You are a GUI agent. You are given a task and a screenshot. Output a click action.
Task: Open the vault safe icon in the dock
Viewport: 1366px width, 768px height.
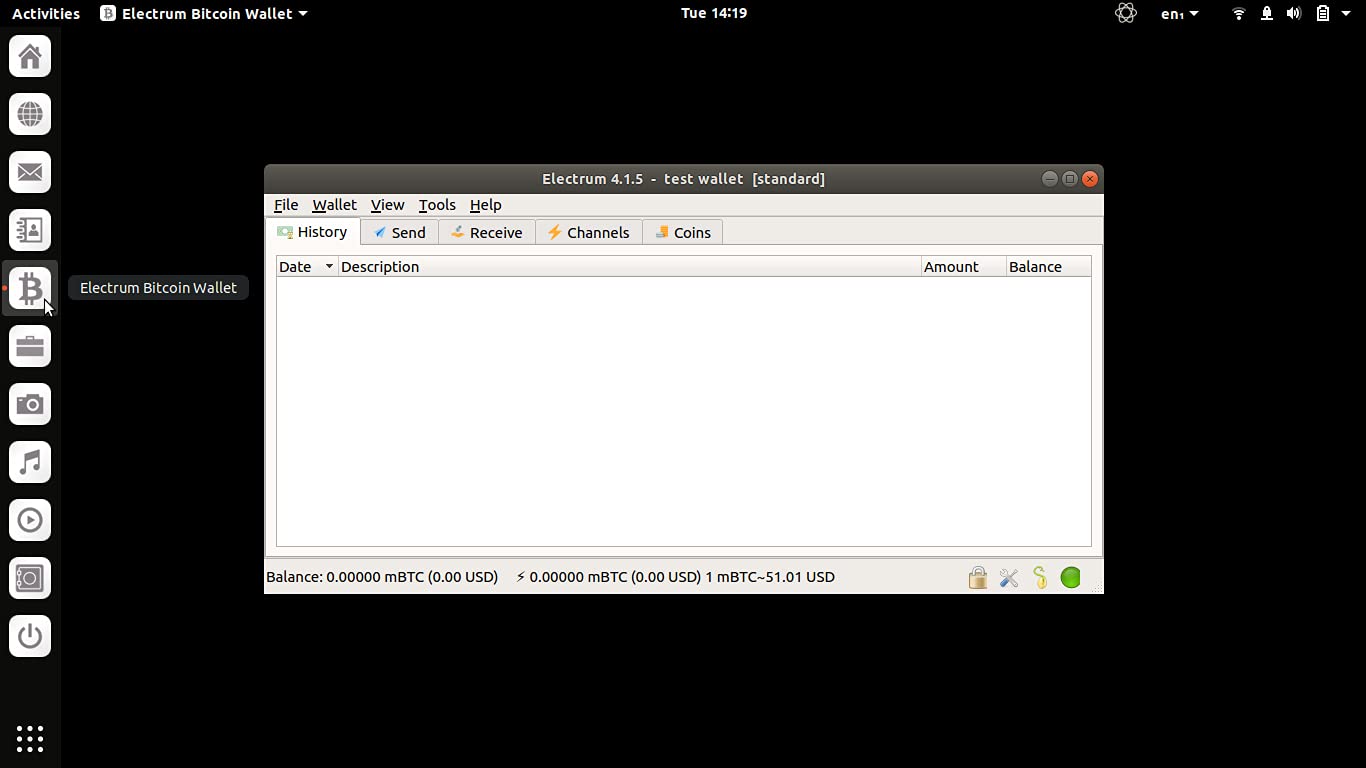click(30, 579)
